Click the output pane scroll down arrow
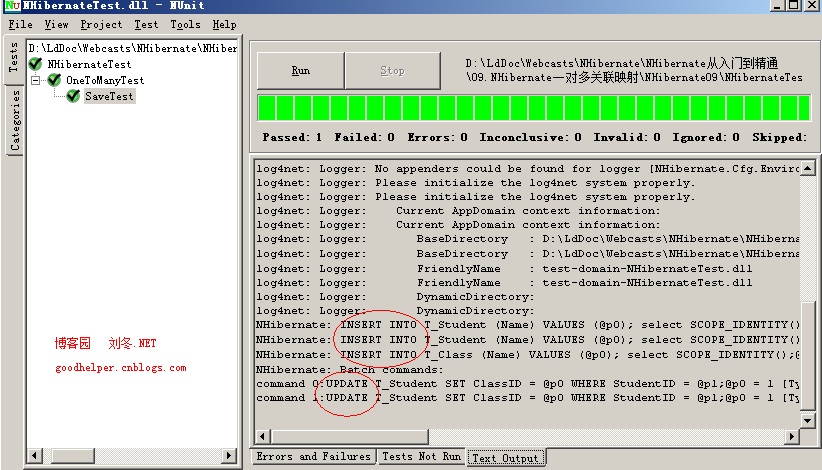 (x=807, y=420)
